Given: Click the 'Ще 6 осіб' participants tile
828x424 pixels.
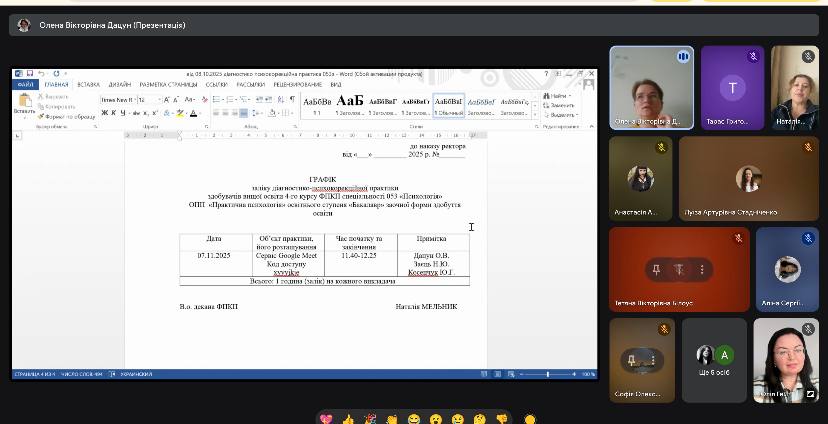Looking at the screenshot, I should (714, 360).
